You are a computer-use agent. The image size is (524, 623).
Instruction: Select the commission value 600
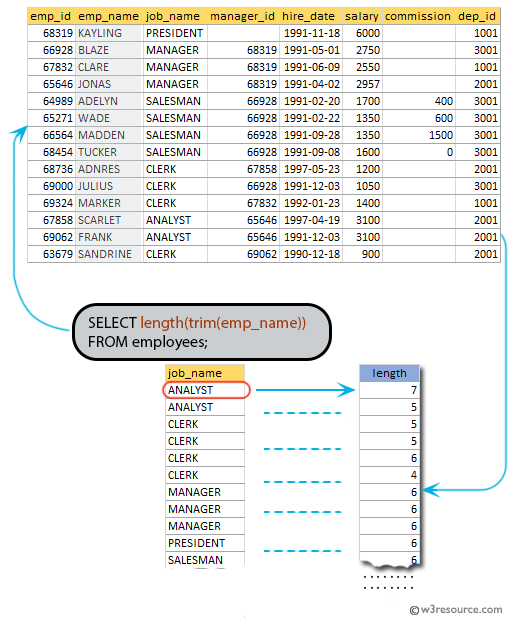[x=418, y=118]
